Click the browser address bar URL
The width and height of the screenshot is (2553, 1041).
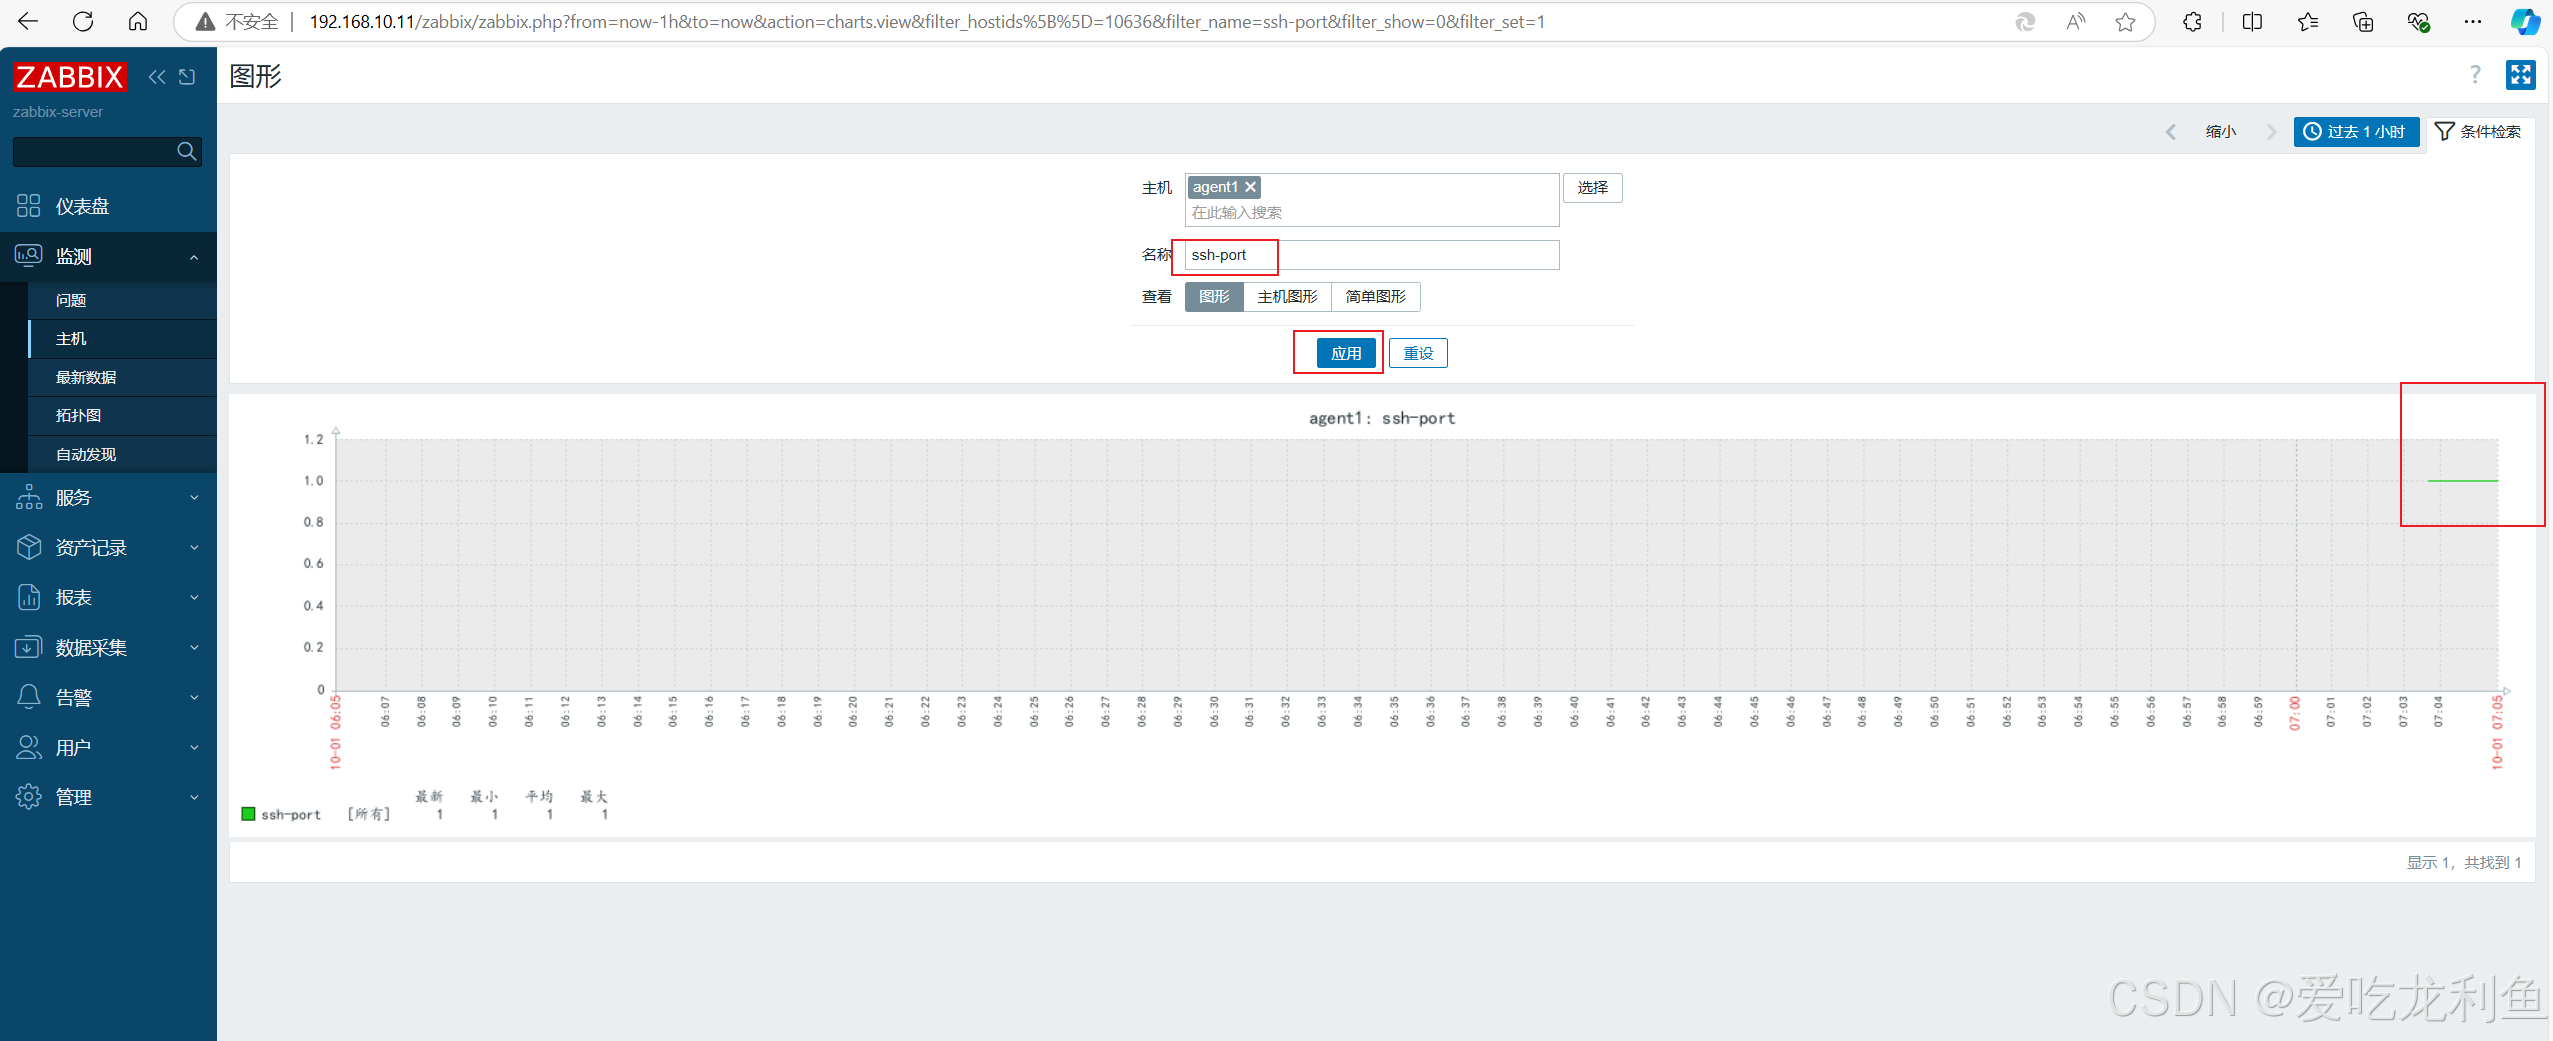[x=926, y=22]
